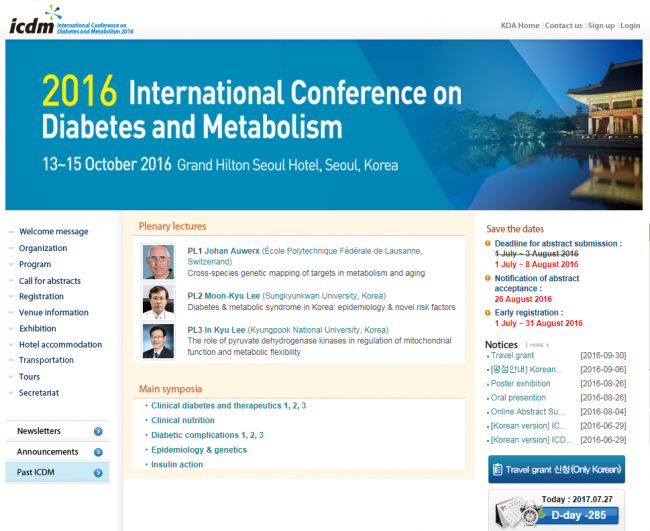The height and width of the screenshot is (531, 650).
Task: Click the arrow icon beside Past ICDM
Action: pyautogui.click(x=98, y=473)
